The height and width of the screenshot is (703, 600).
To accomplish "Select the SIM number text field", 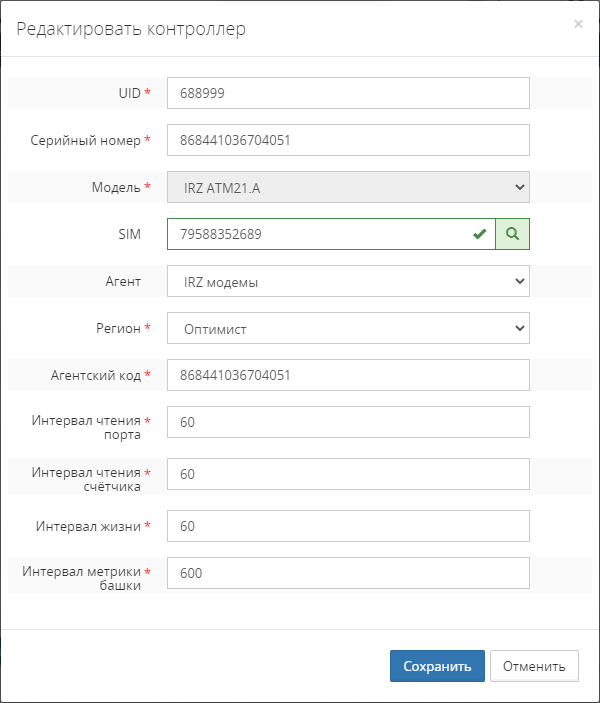I will 318,234.
